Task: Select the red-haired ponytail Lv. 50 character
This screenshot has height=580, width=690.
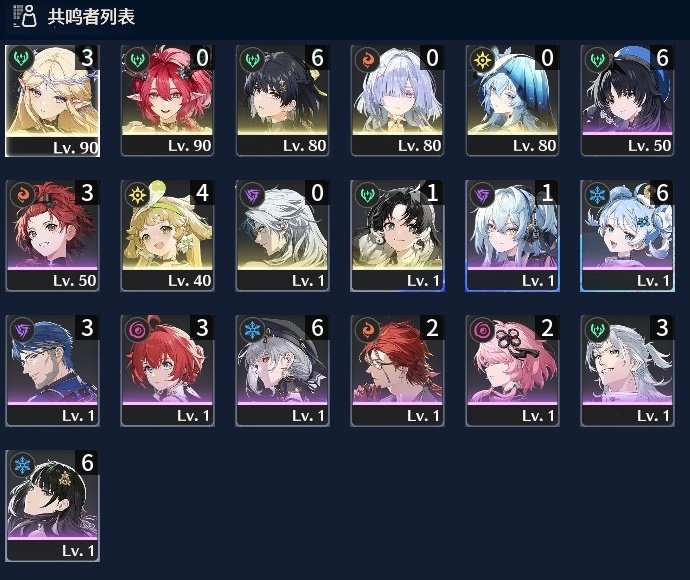Action: tap(52, 236)
